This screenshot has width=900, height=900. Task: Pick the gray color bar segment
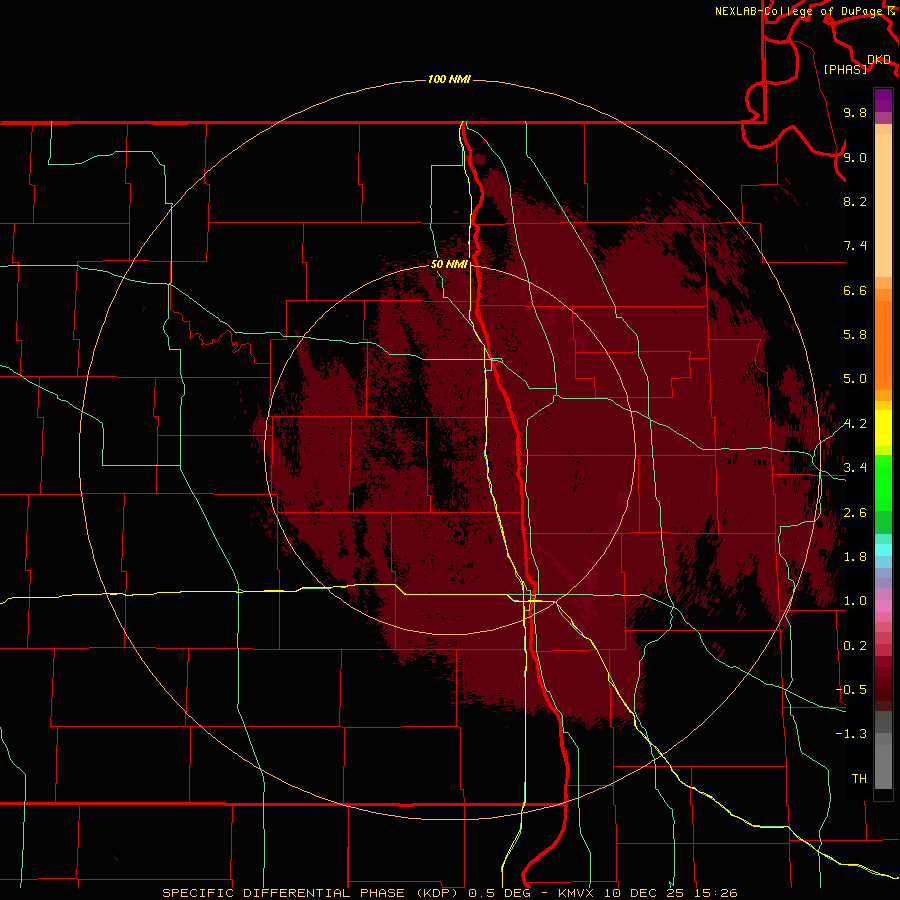[883, 749]
